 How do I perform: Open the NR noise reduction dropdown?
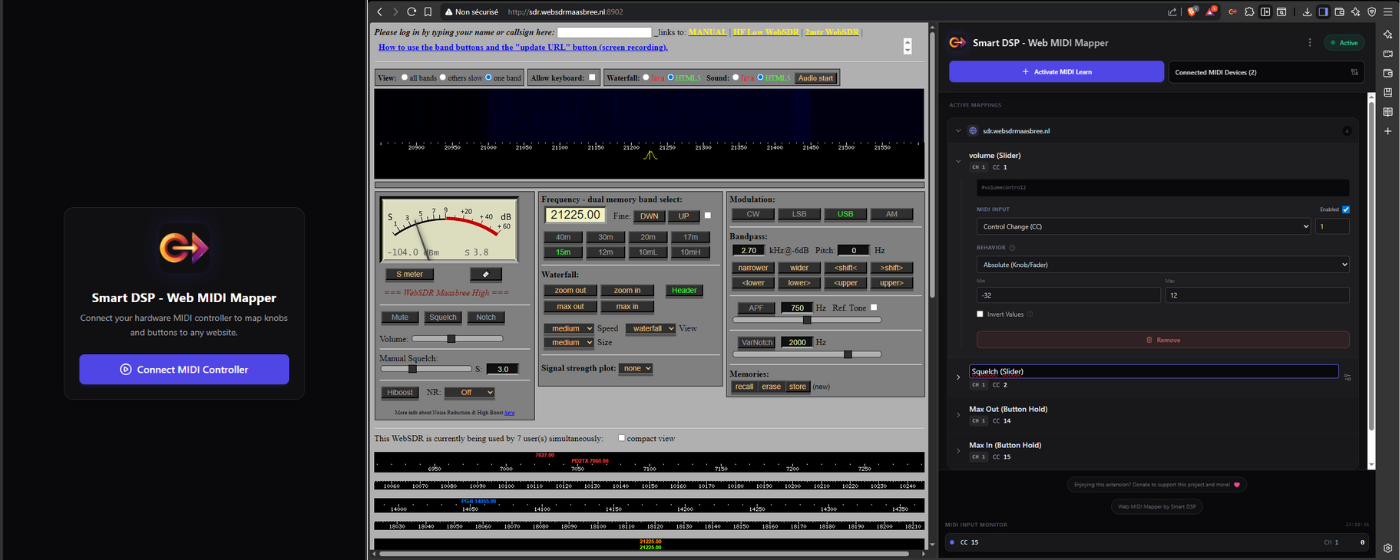[469, 392]
